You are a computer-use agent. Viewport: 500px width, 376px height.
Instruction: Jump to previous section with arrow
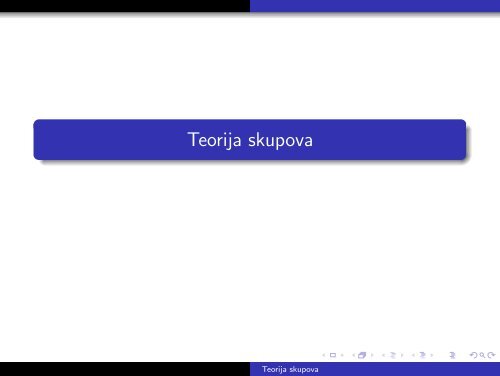[x=413, y=355]
